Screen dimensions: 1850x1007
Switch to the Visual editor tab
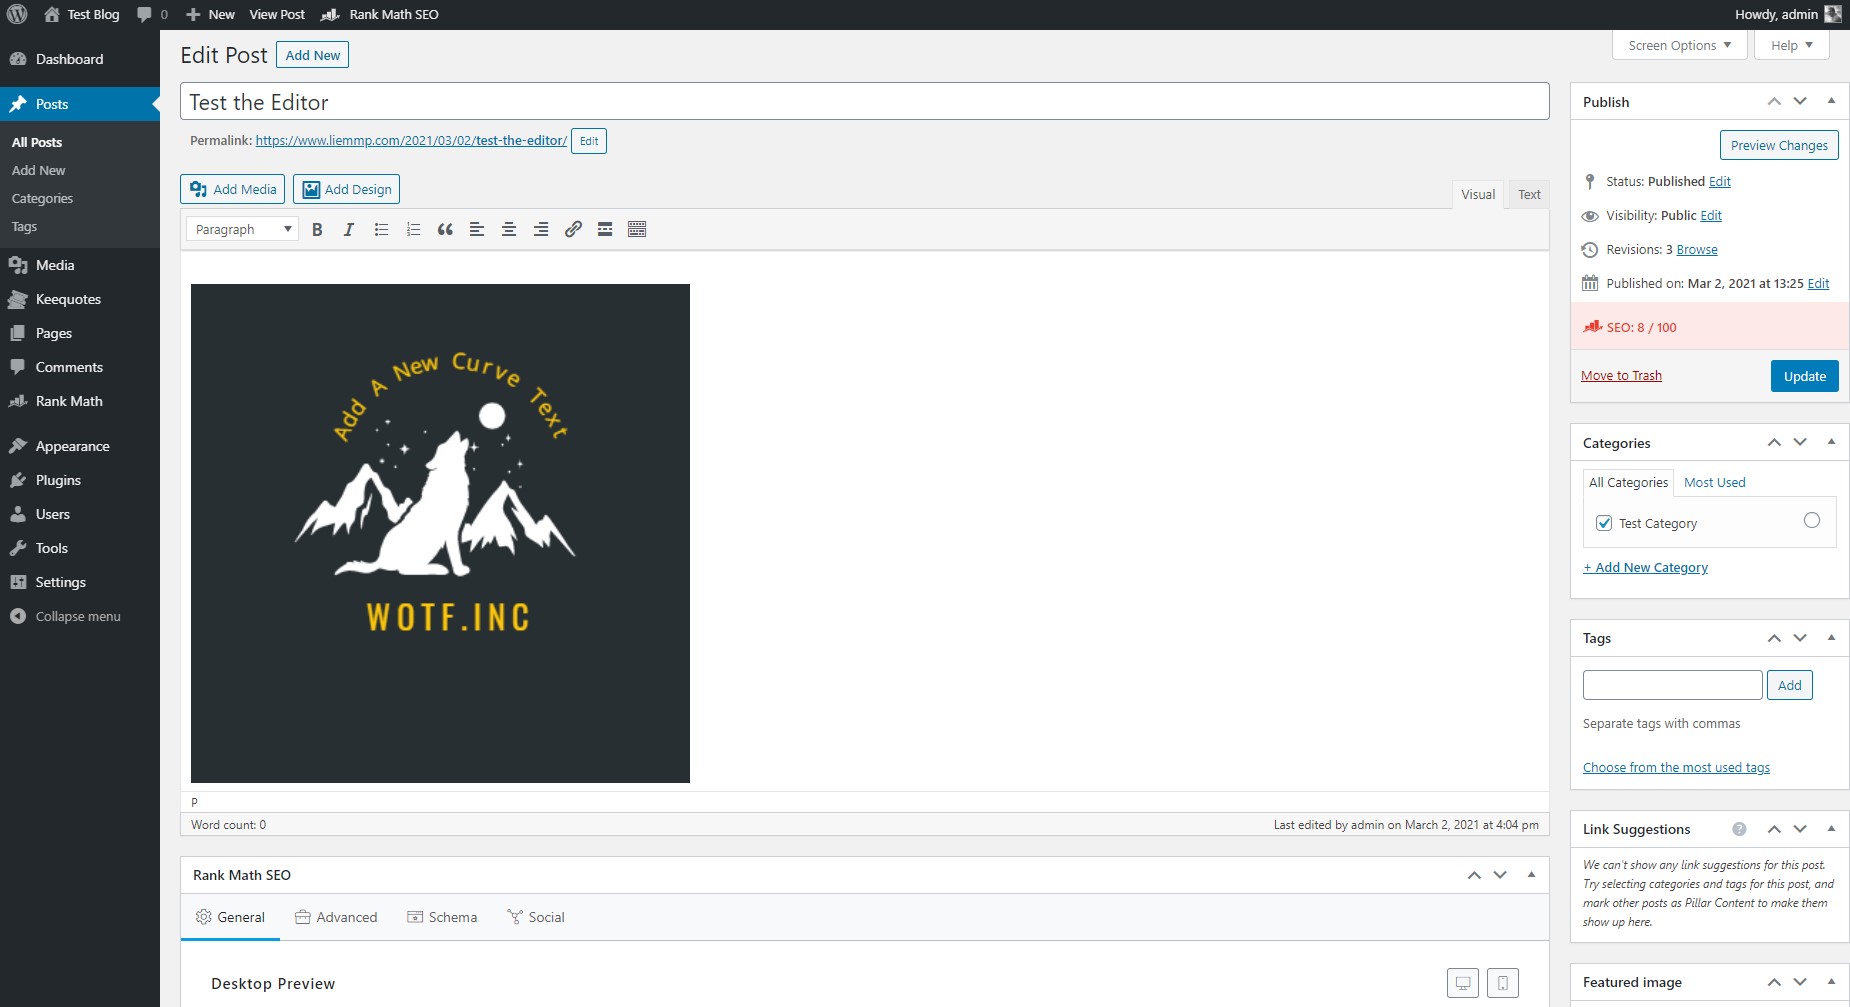click(1478, 194)
